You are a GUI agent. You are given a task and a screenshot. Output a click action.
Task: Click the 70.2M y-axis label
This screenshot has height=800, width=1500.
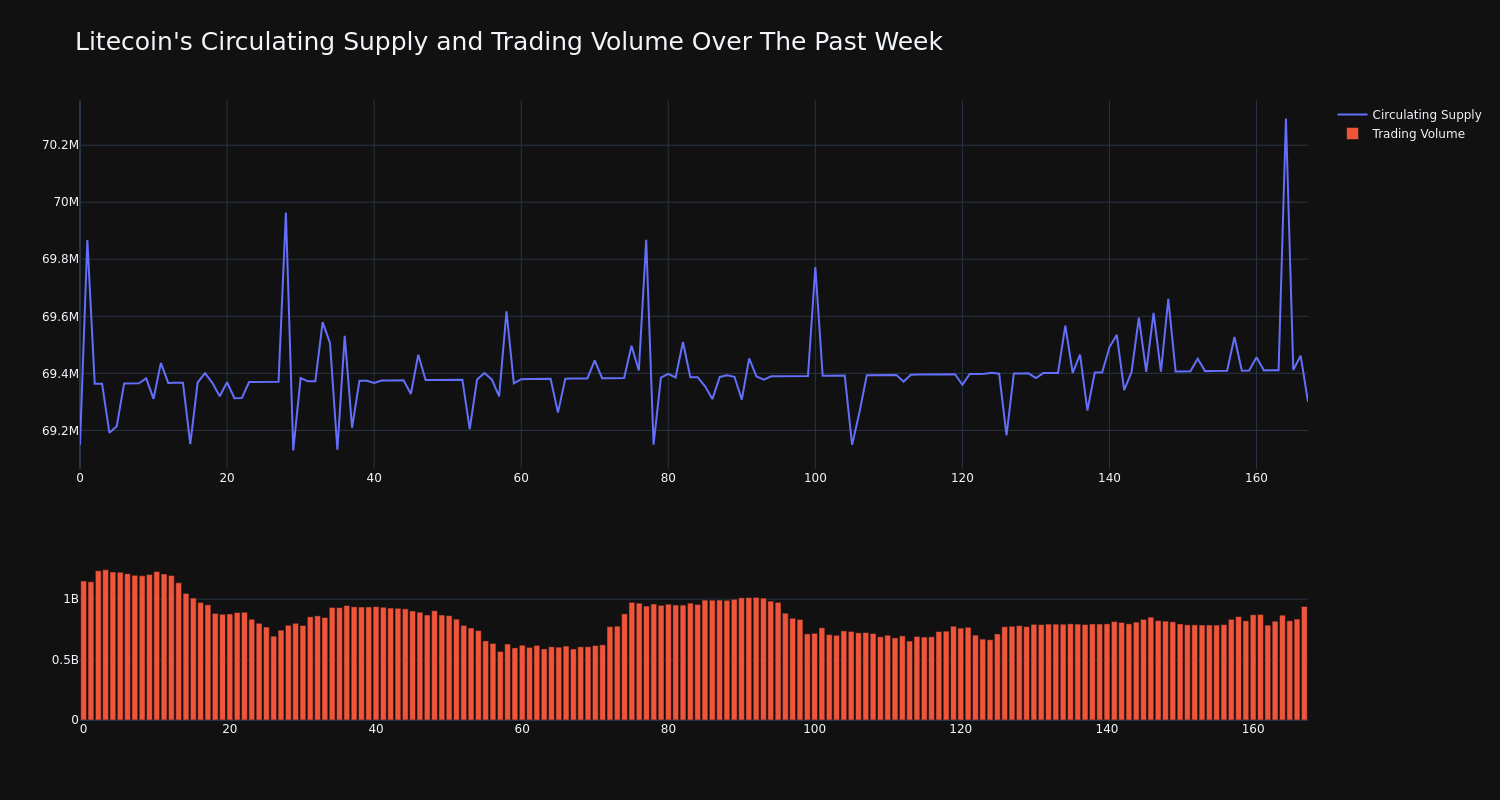tap(60, 145)
